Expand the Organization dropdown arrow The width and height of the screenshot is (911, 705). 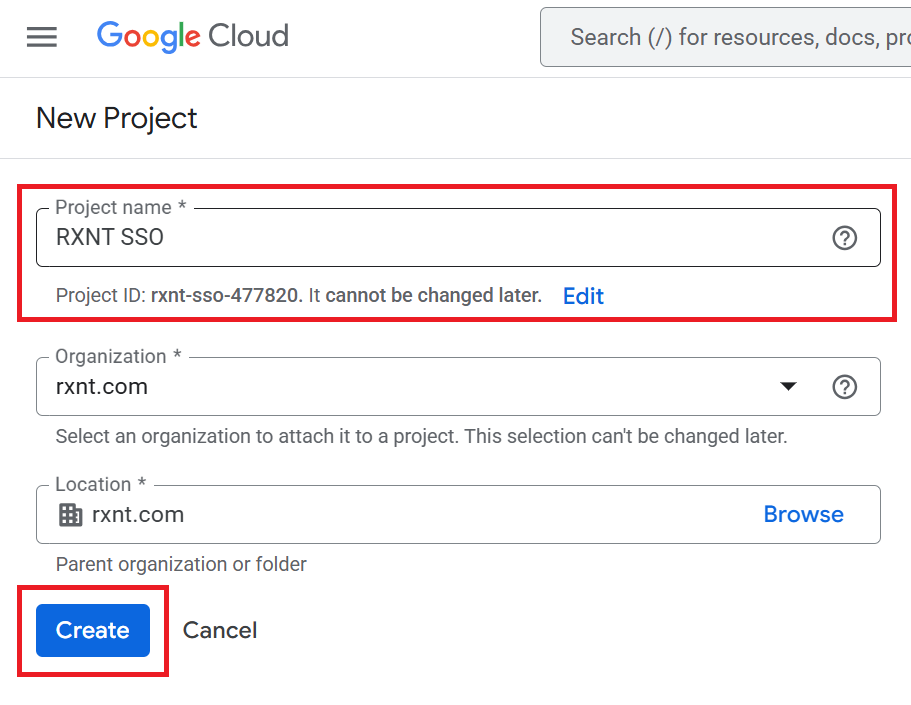coord(788,387)
